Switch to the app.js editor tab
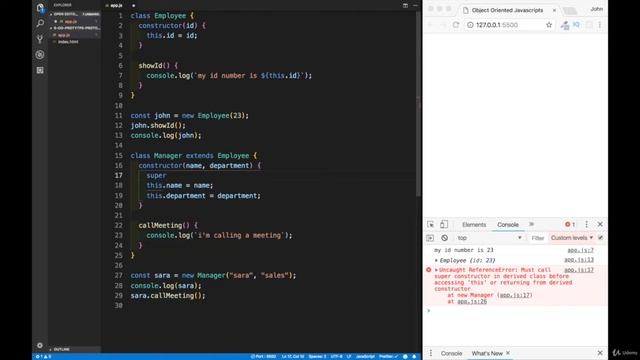Screen dimensions: 640x360 (116, 6)
